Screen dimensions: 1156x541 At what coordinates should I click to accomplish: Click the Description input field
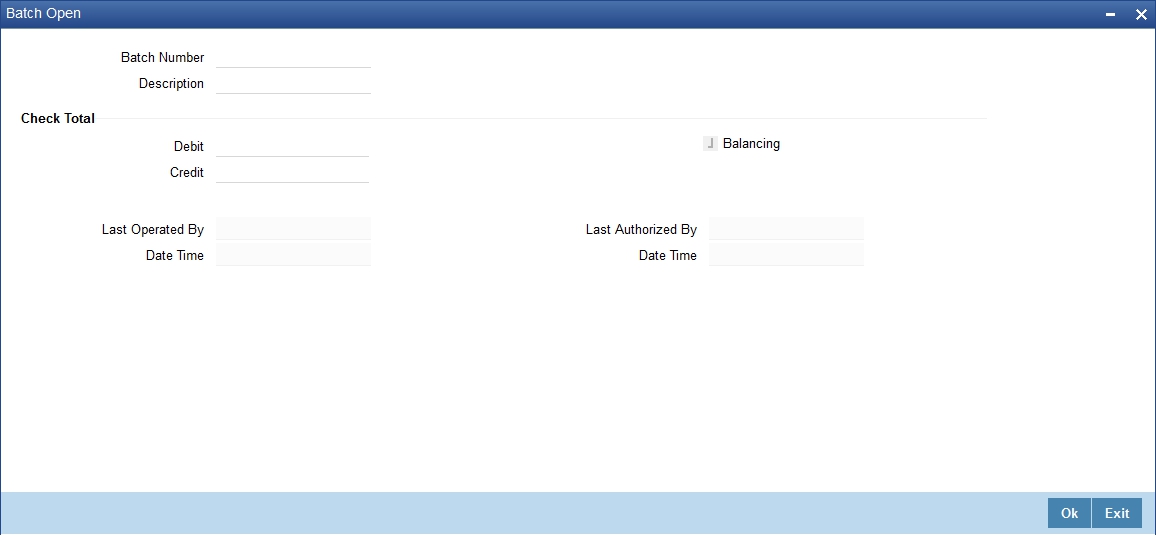pos(293,83)
